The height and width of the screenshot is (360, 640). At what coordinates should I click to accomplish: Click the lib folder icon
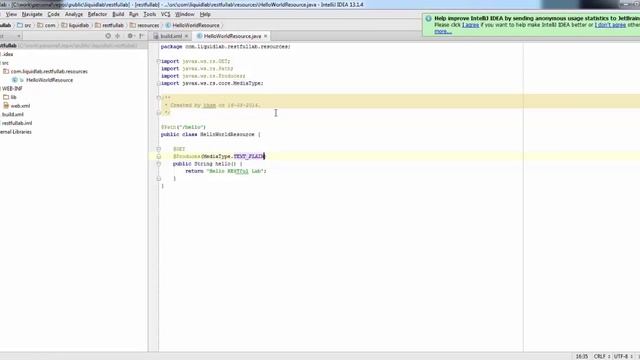pyautogui.click(x=6, y=97)
